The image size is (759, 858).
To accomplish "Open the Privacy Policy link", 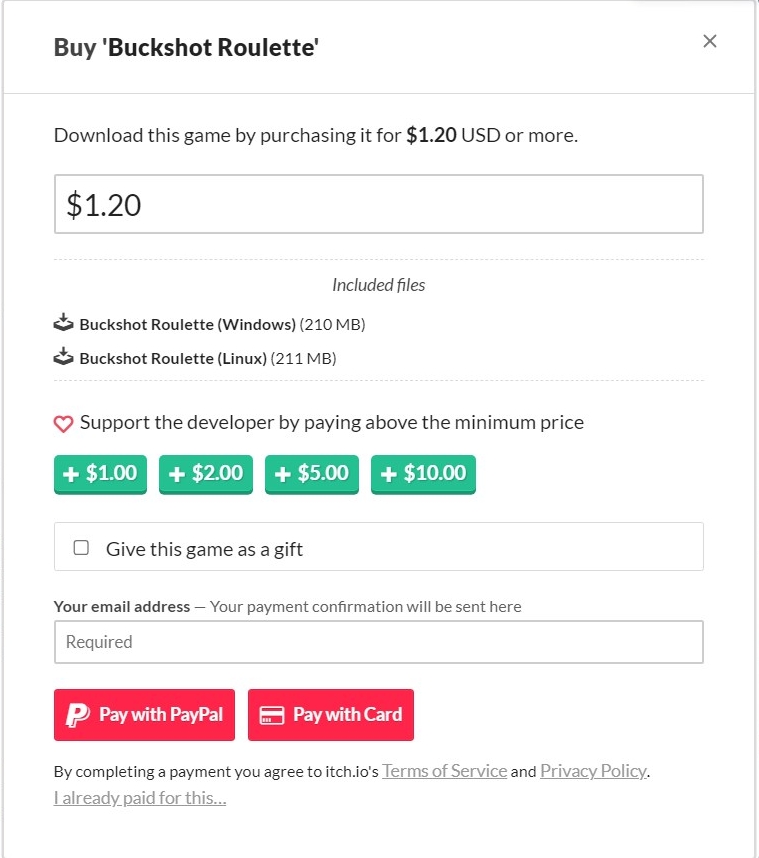I will 593,771.
